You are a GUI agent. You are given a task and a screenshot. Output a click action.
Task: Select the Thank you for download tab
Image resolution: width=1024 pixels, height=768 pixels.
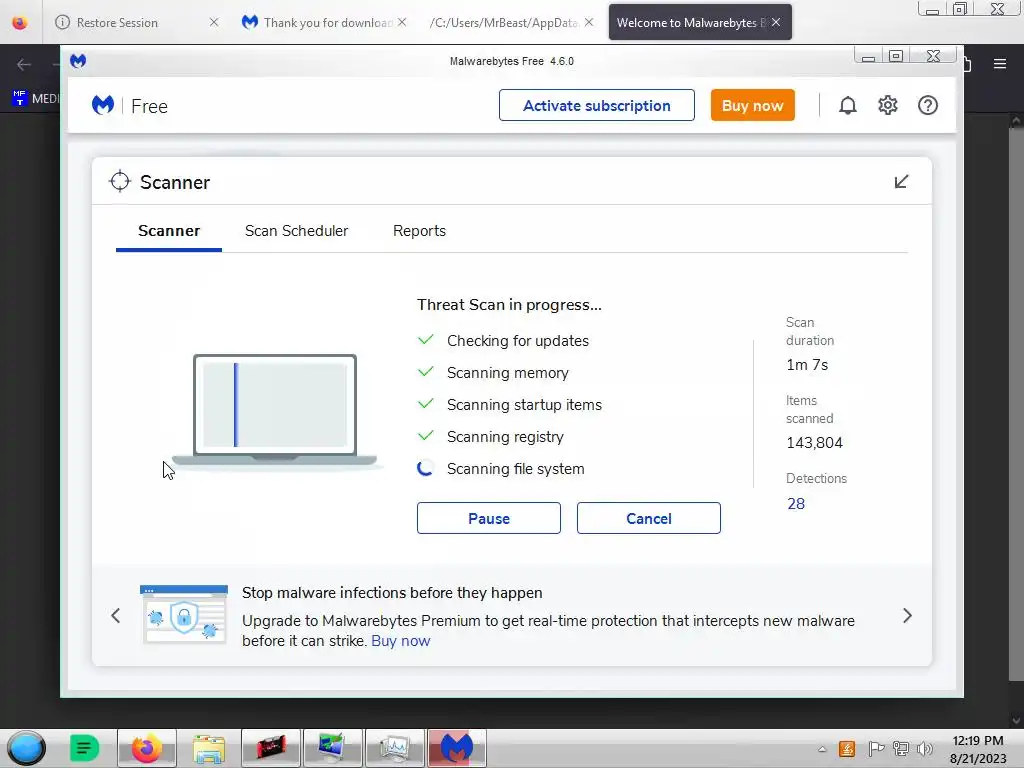tap(327, 23)
